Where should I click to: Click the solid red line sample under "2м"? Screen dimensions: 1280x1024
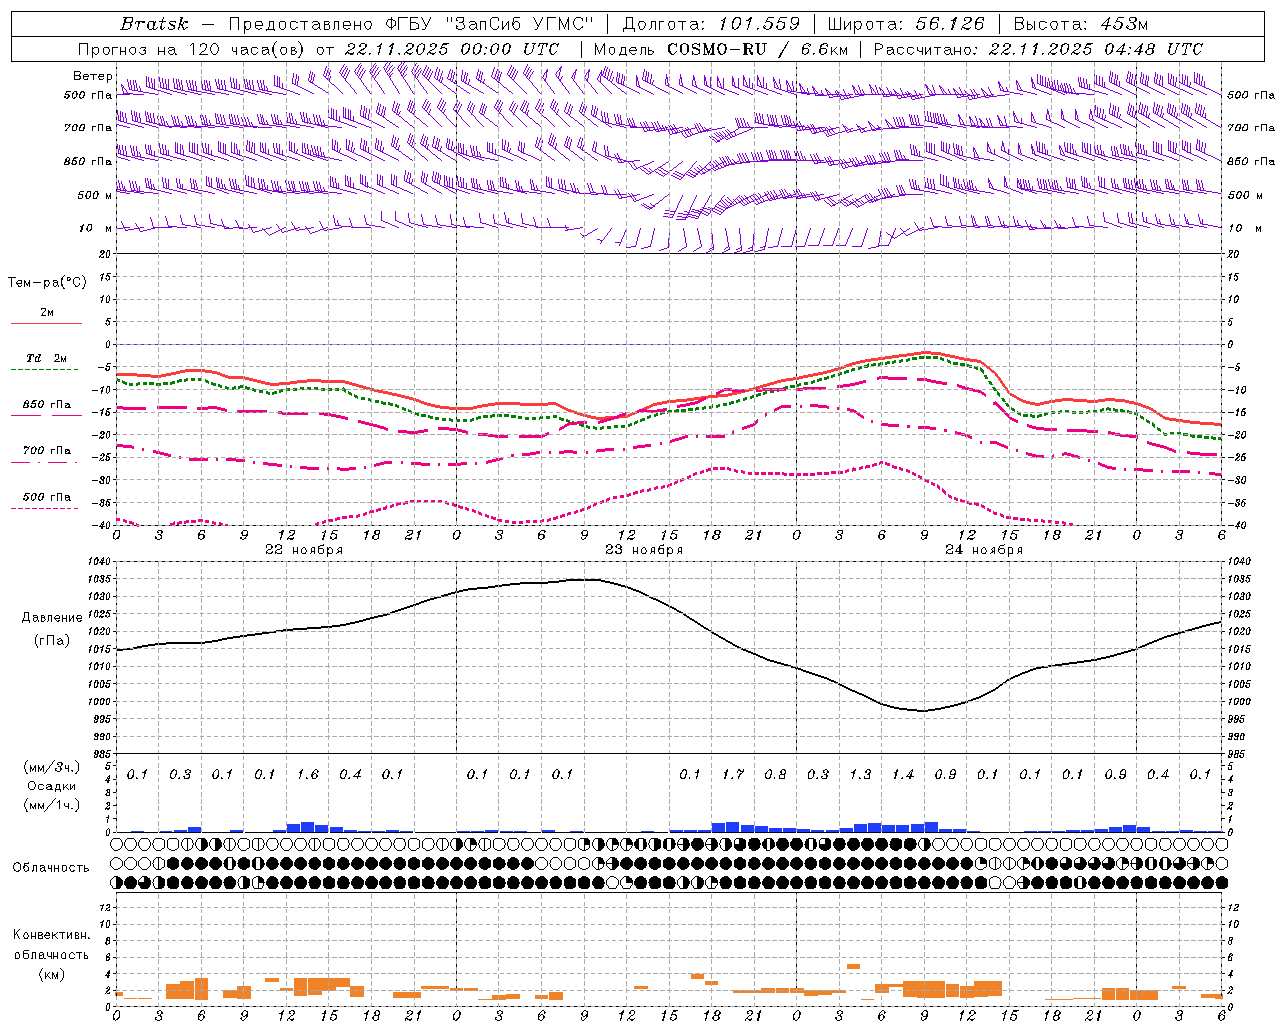(46, 324)
